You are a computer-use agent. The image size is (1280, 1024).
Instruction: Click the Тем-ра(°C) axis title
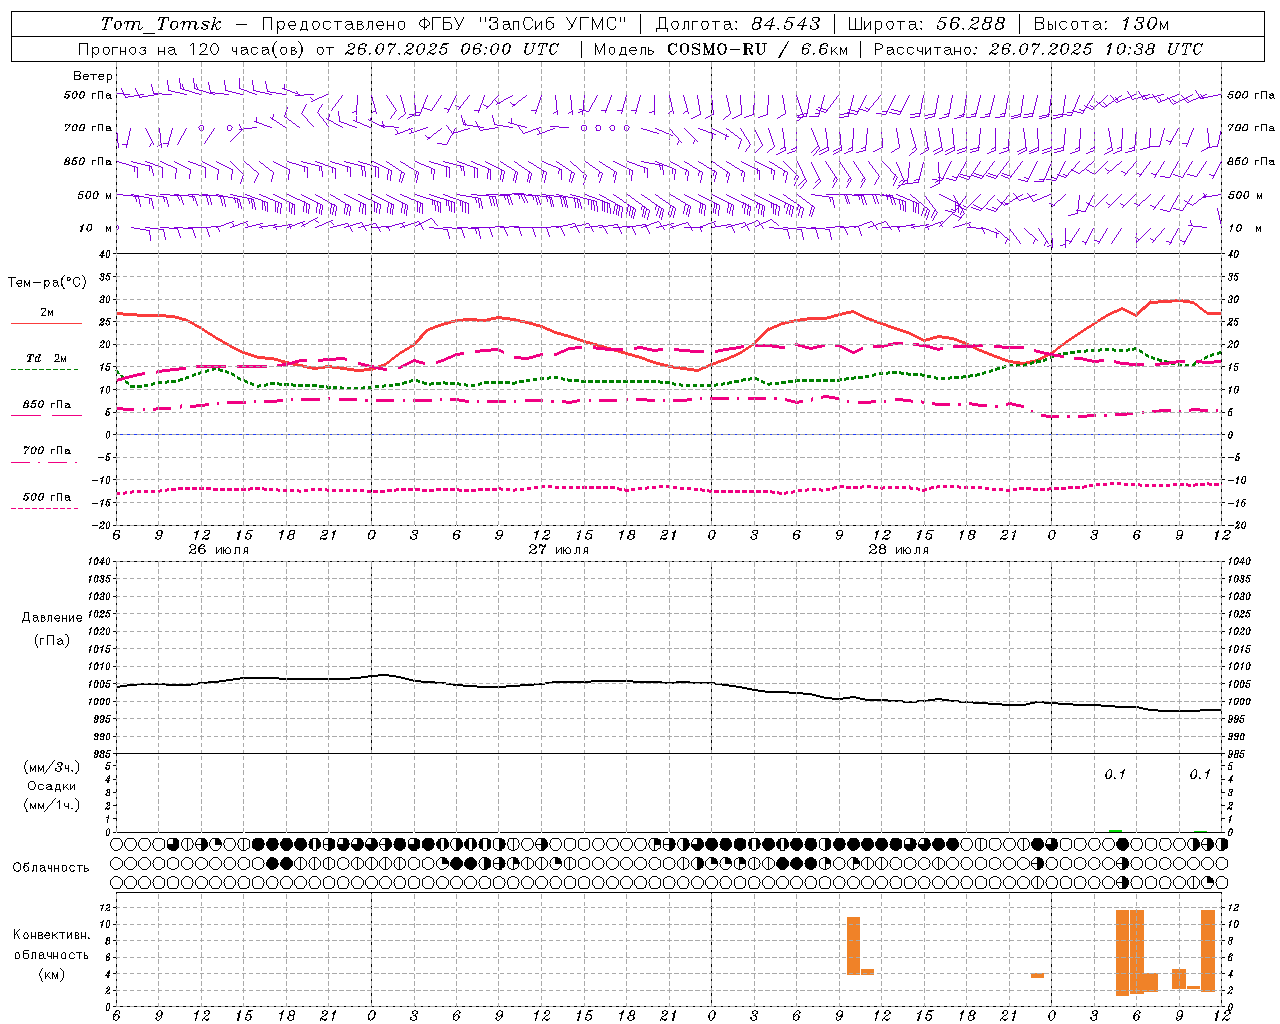click(x=47, y=283)
